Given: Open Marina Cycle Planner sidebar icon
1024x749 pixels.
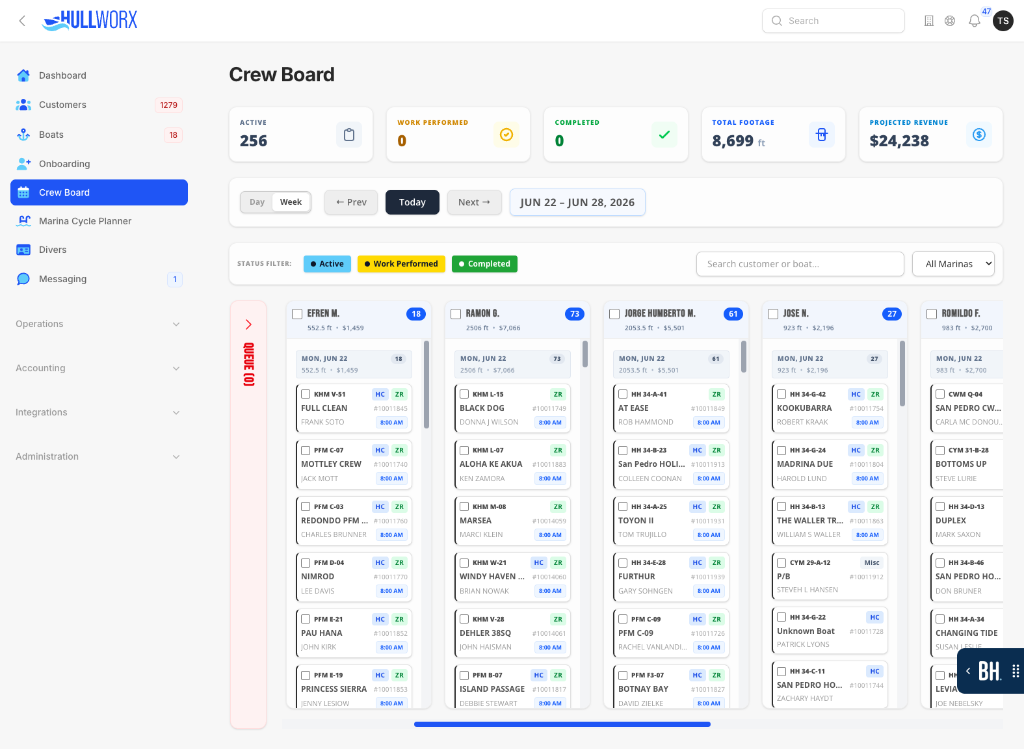Looking at the screenshot, I should (24, 221).
